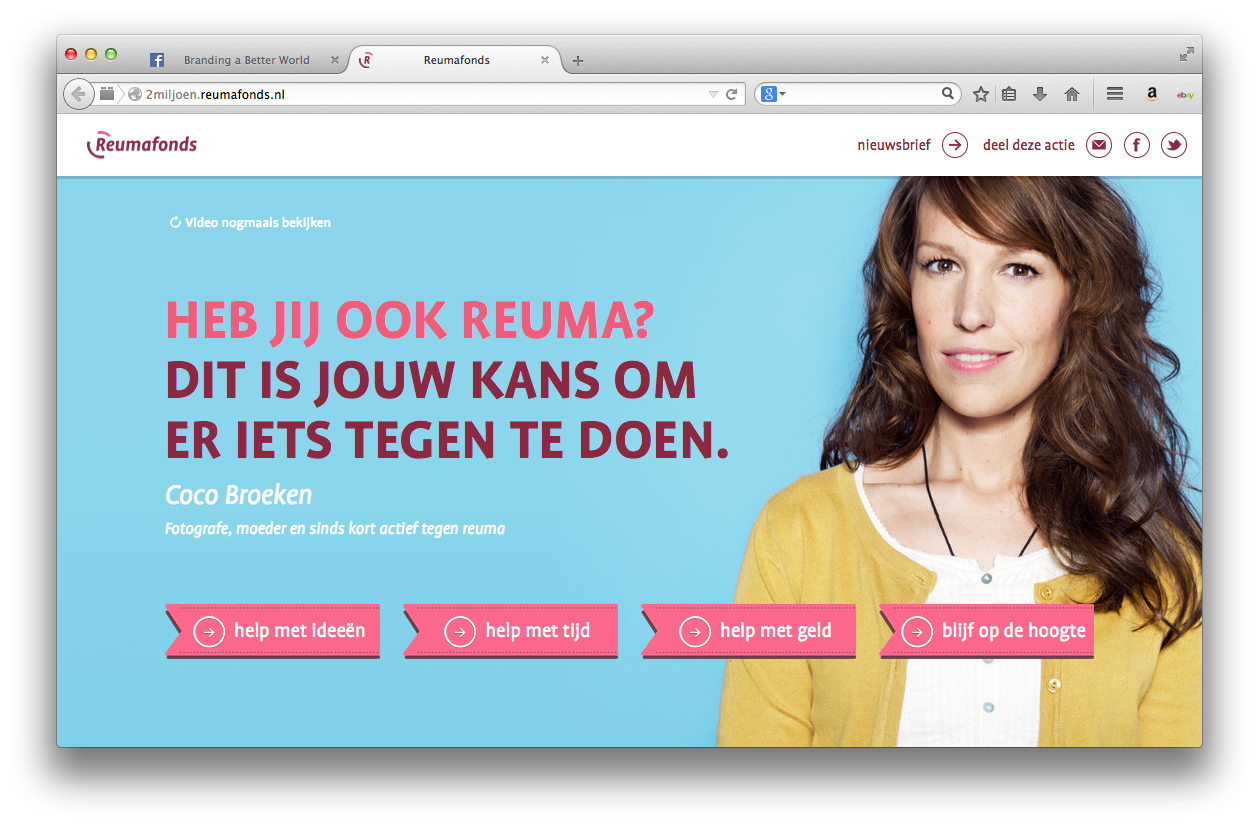Screen dimensions: 1259x826
Task: Open the URL history dropdown arrow
Action: click(713, 94)
